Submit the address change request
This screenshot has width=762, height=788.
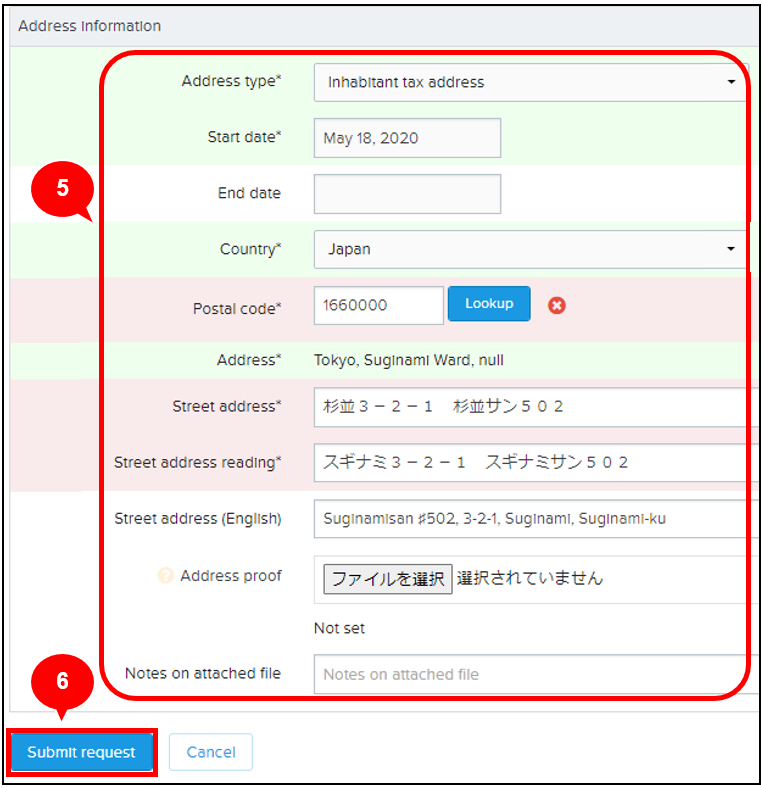pyautogui.click(x=81, y=752)
